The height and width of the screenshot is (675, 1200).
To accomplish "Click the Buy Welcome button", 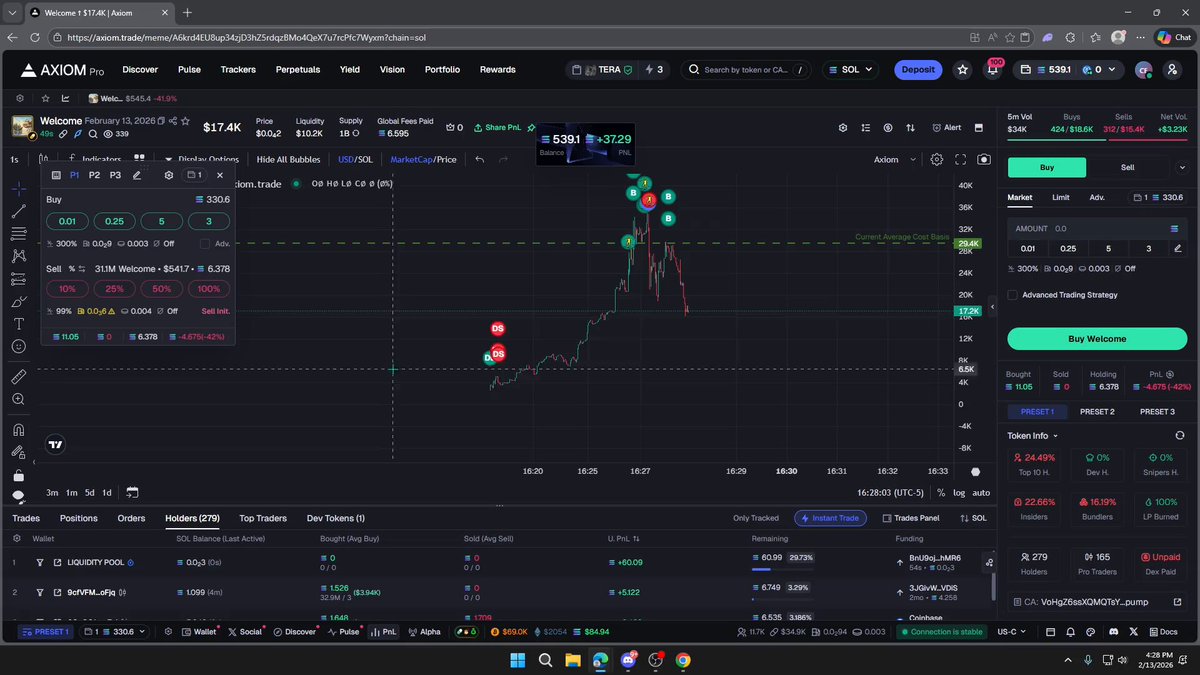I will 1097,339.
